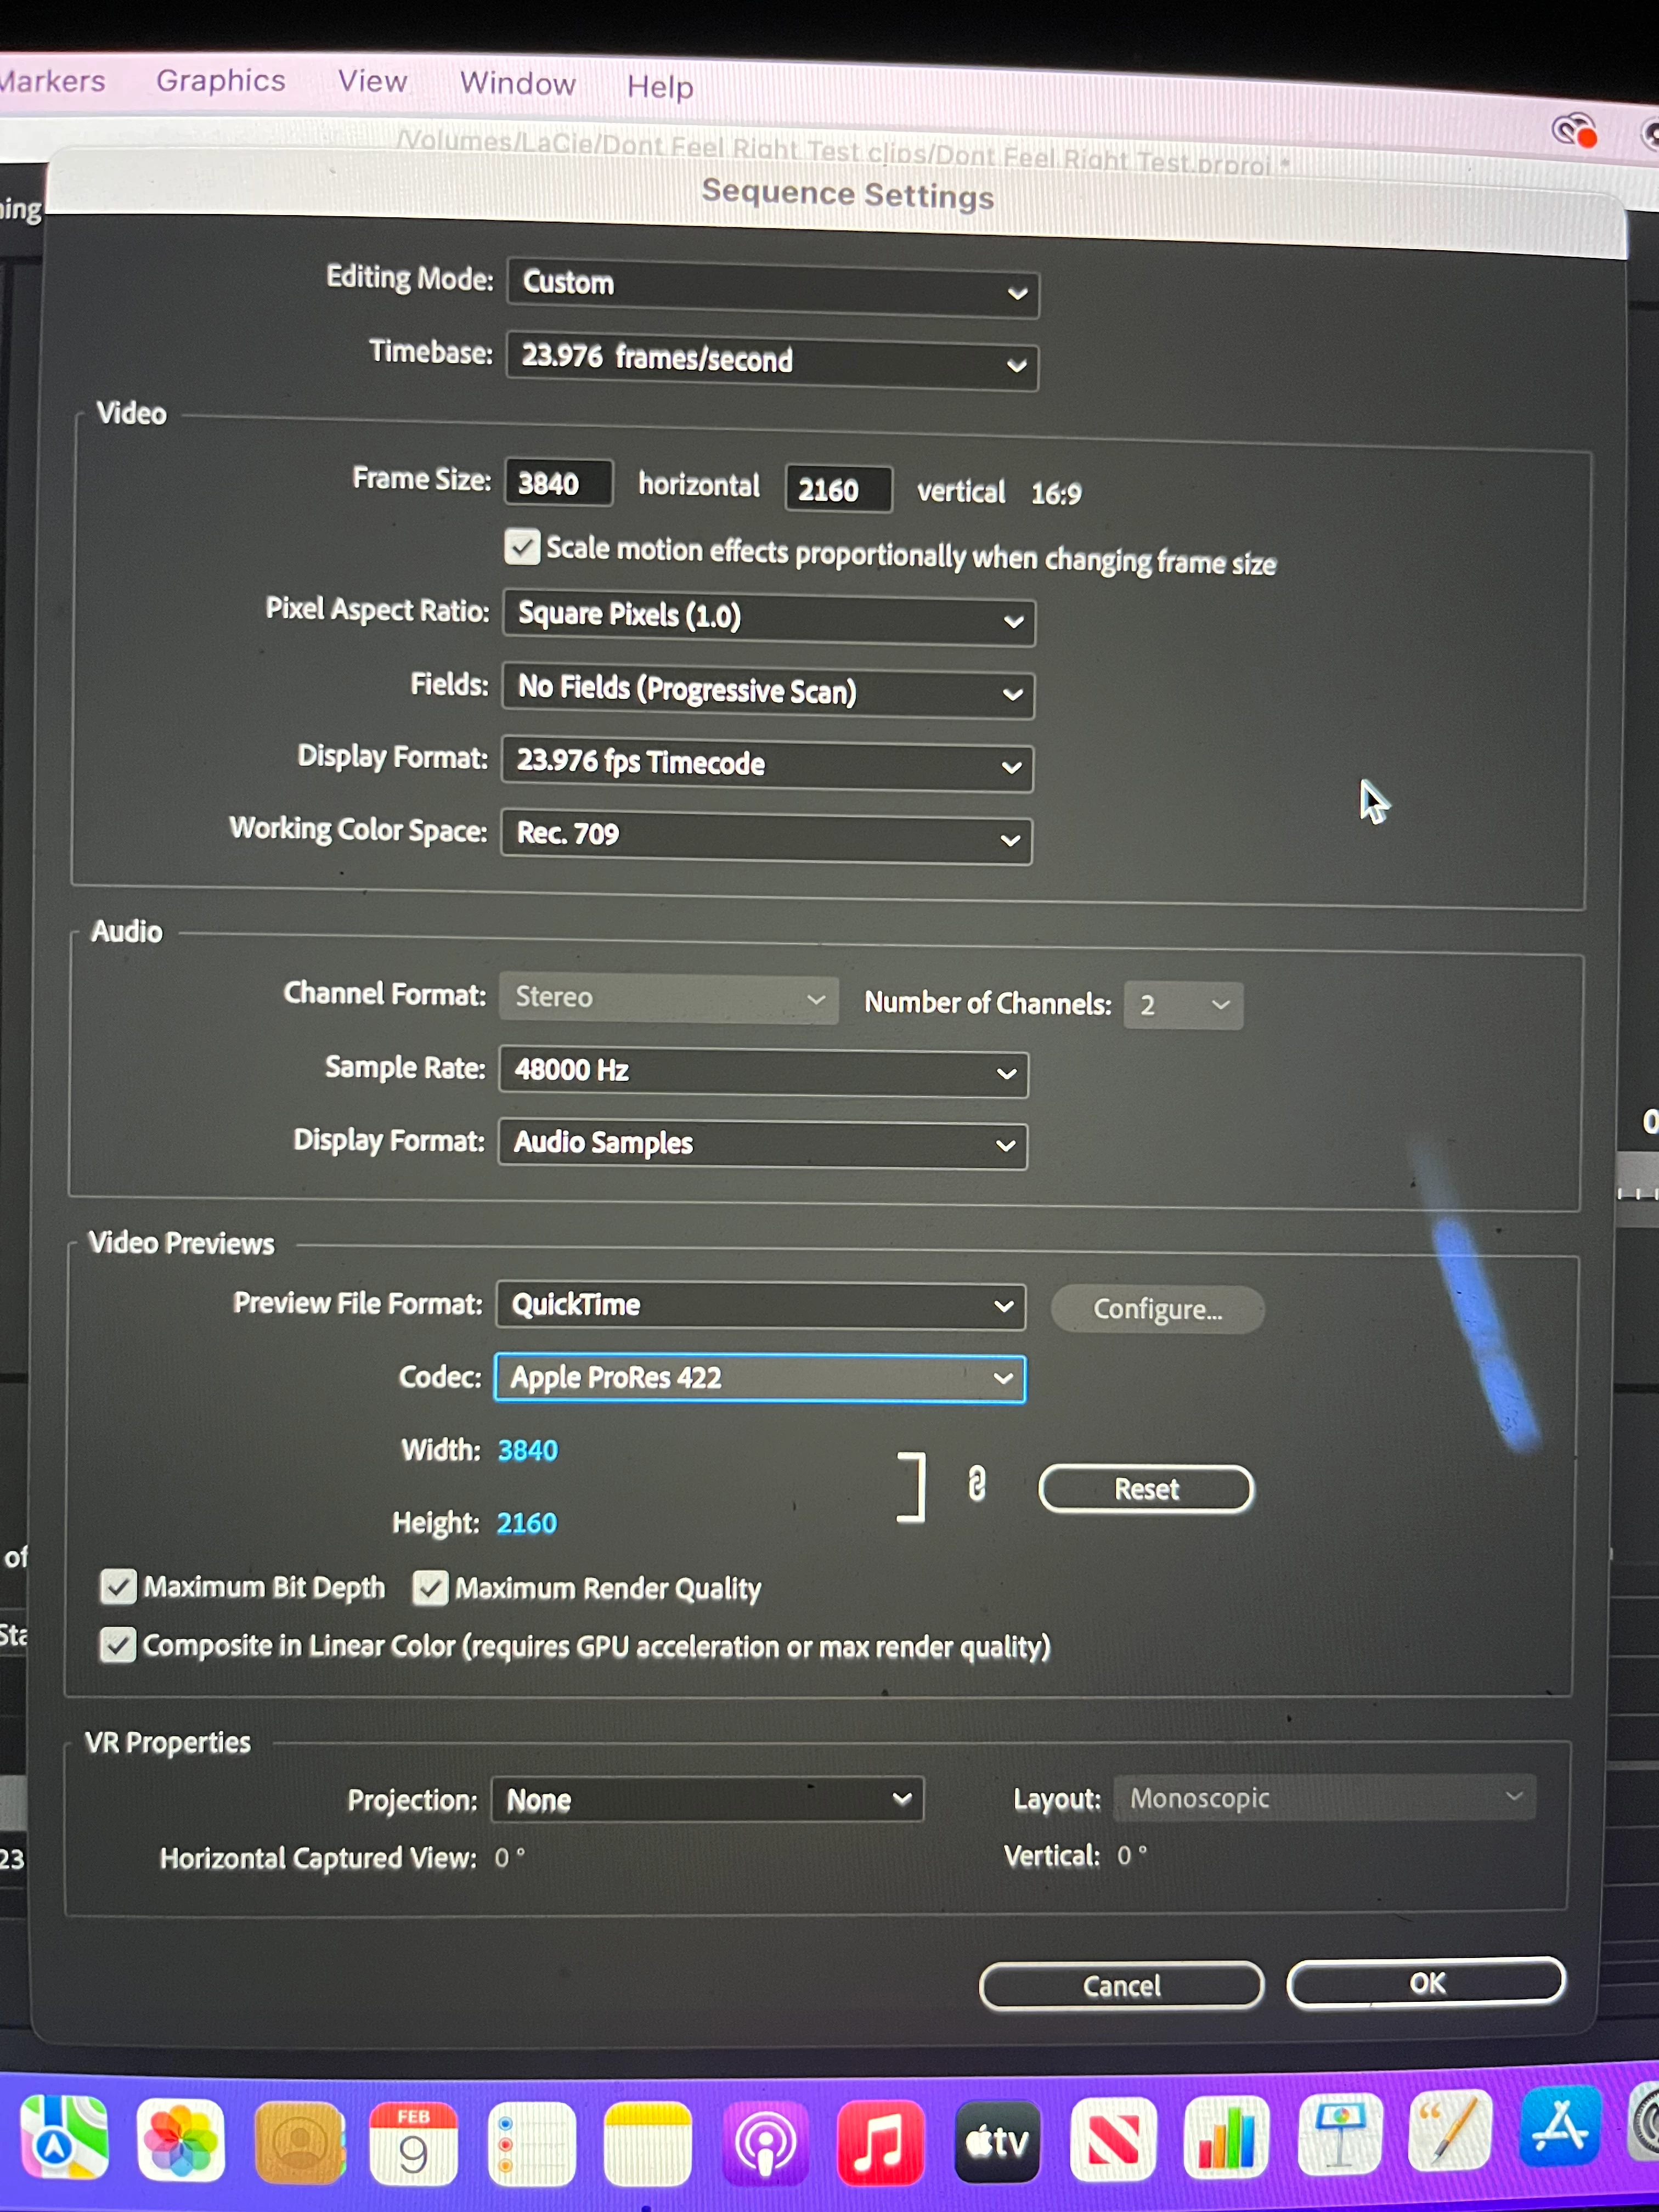Uncheck Maximum Render Quality
Screen dimensions: 1659x2212
tap(430, 1587)
